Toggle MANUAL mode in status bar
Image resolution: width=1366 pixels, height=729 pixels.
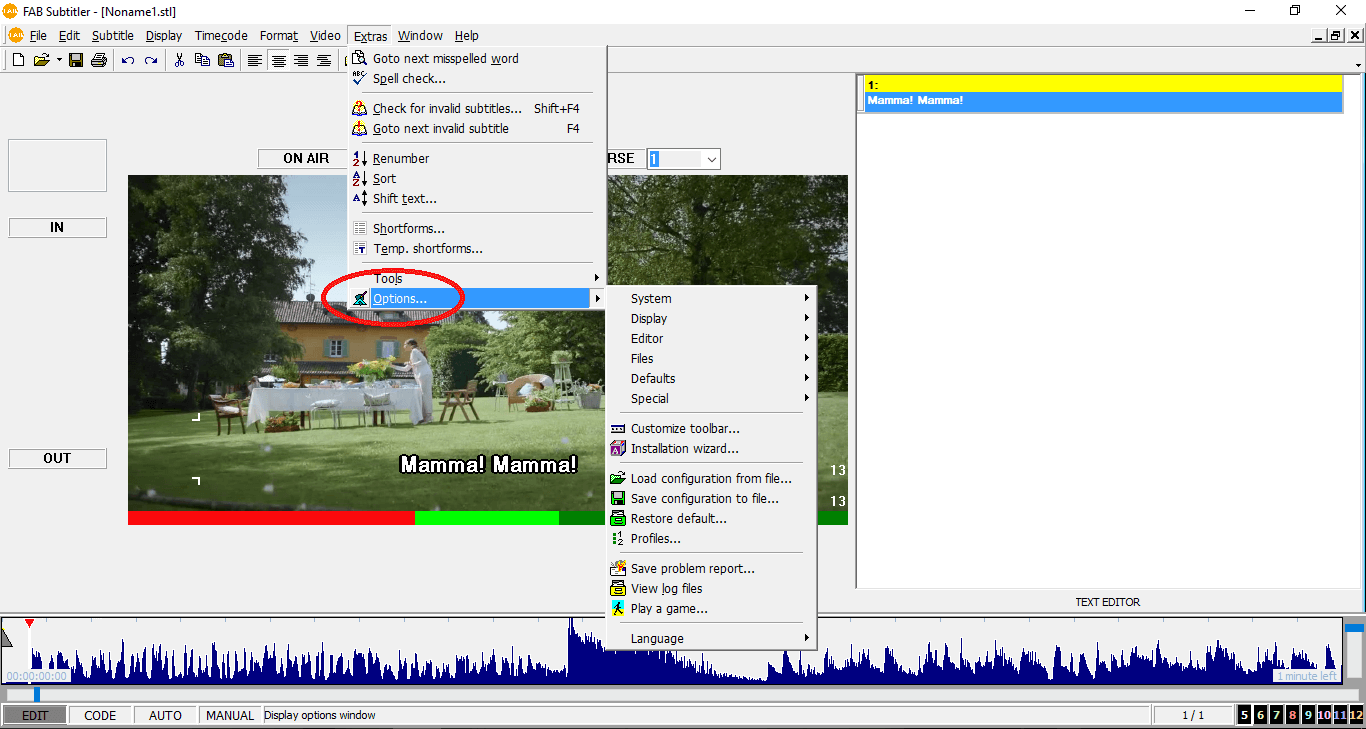[230, 715]
